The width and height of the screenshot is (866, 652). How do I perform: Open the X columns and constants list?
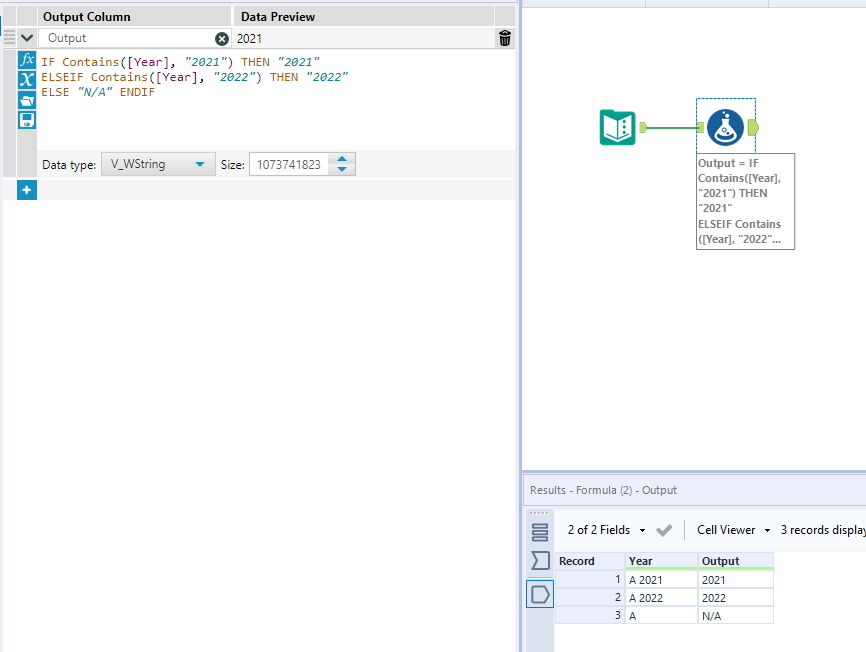[x=27, y=80]
